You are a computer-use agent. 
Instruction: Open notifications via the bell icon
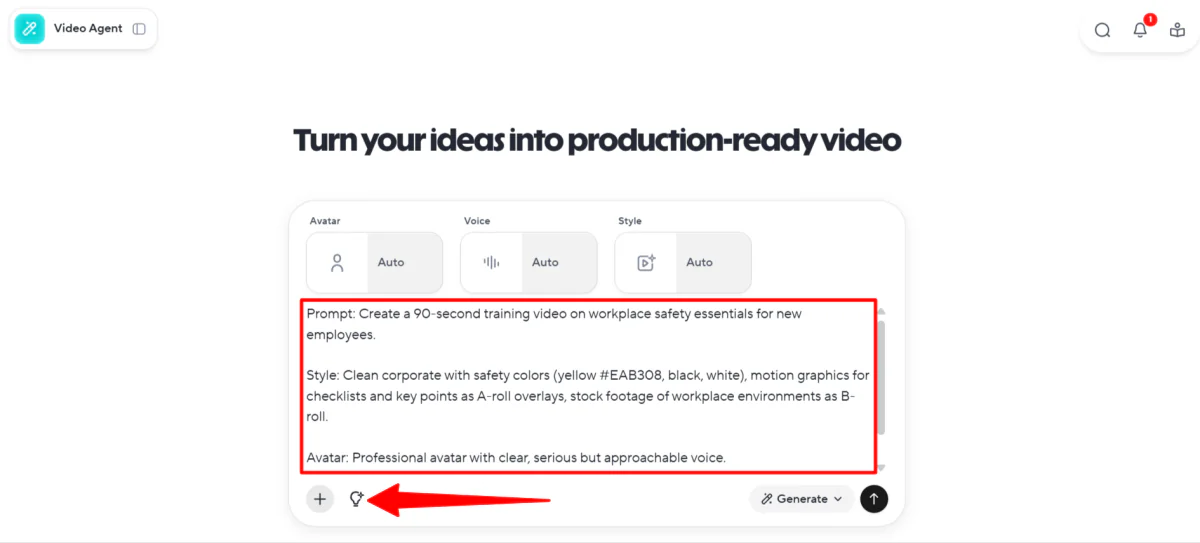pyautogui.click(x=1140, y=30)
